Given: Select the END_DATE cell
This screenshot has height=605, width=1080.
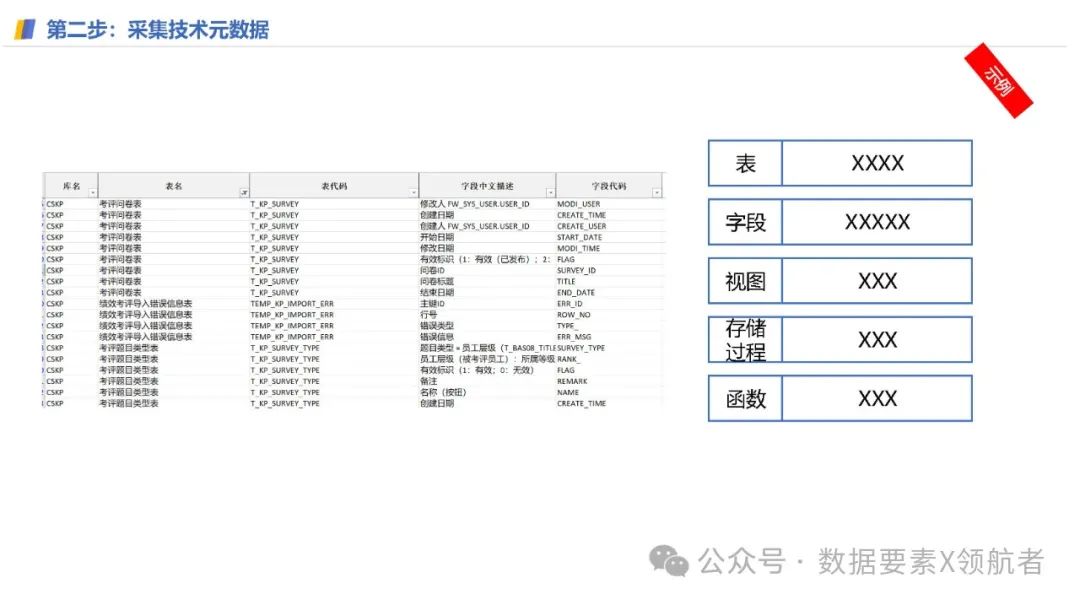Looking at the screenshot, I should click(610, 292).
